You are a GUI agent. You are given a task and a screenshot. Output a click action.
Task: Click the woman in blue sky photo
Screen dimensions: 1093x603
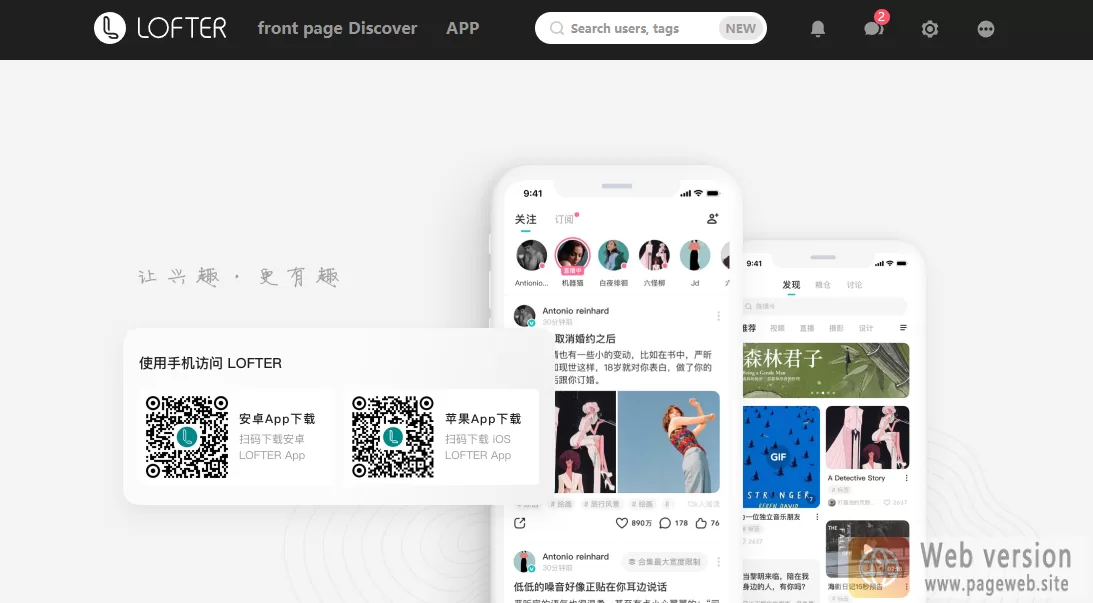pos(668,442)
